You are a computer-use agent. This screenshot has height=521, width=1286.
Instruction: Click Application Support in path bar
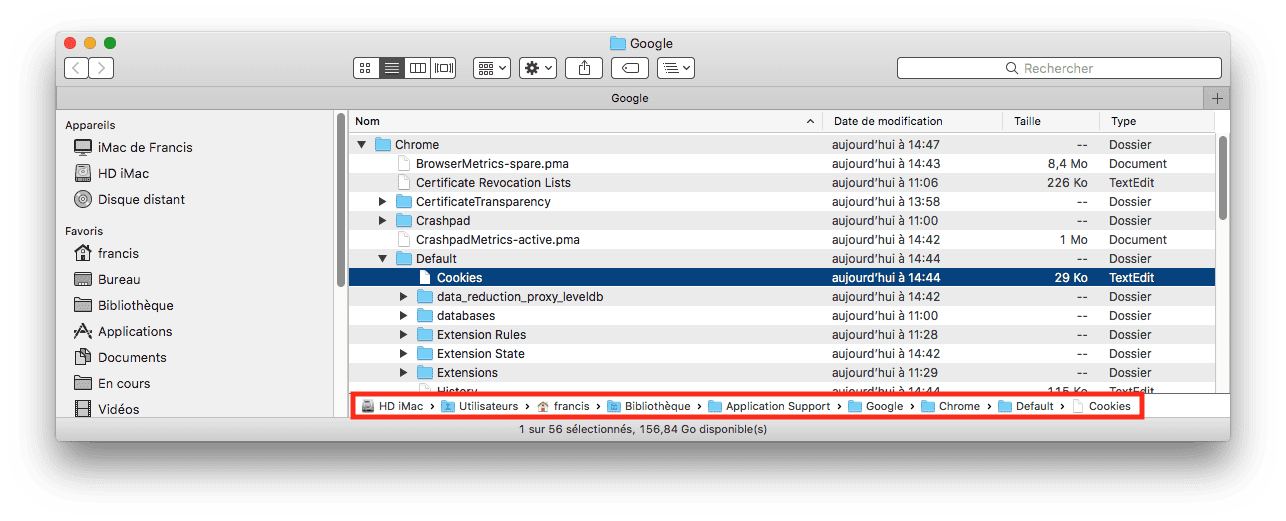pos(769,407)
